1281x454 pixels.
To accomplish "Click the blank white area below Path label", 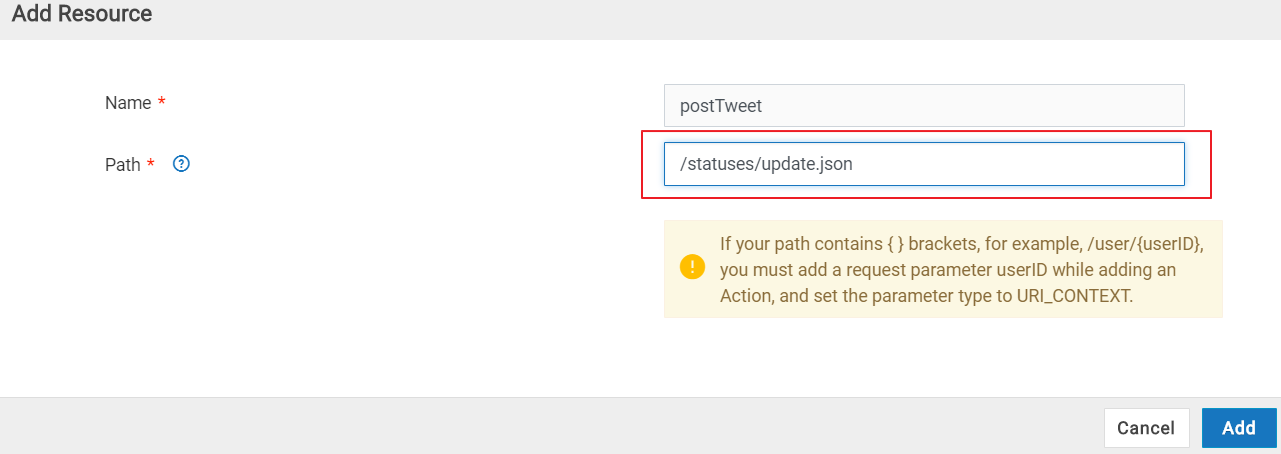I will (x=300, y=280).
